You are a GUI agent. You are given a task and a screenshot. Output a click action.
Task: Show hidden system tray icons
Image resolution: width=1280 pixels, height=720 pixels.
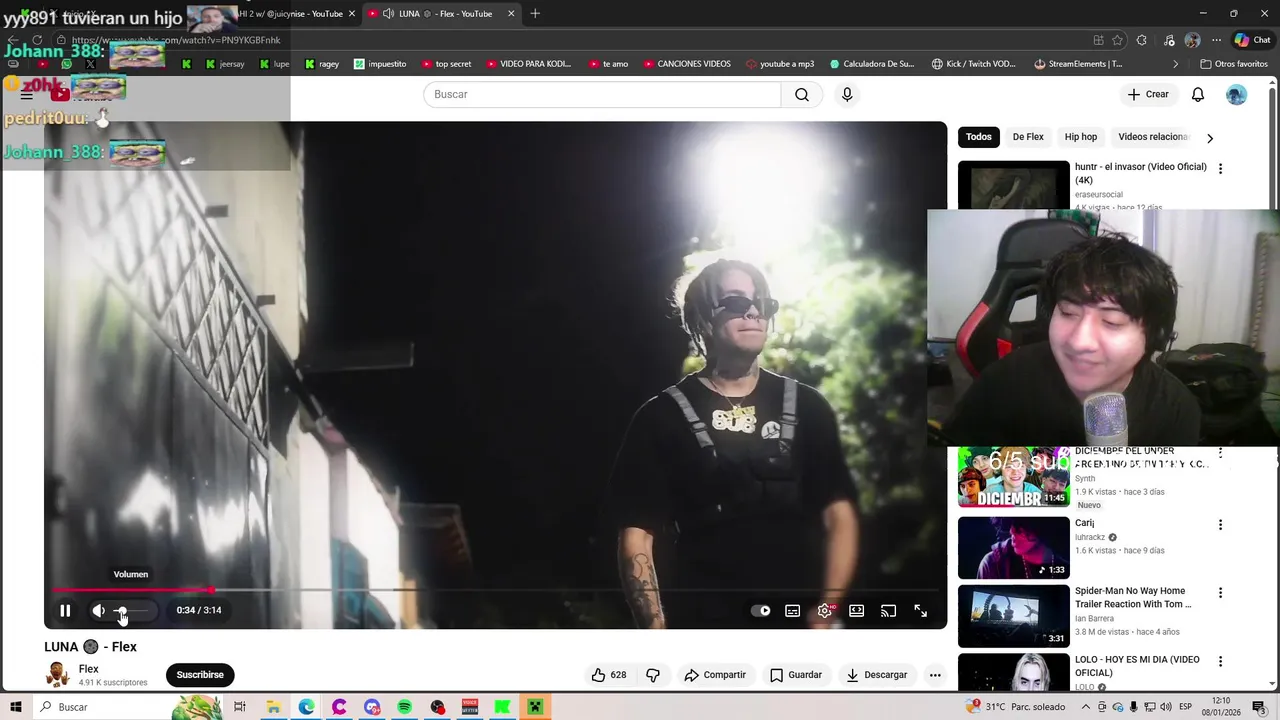(x=1085, y=707)
